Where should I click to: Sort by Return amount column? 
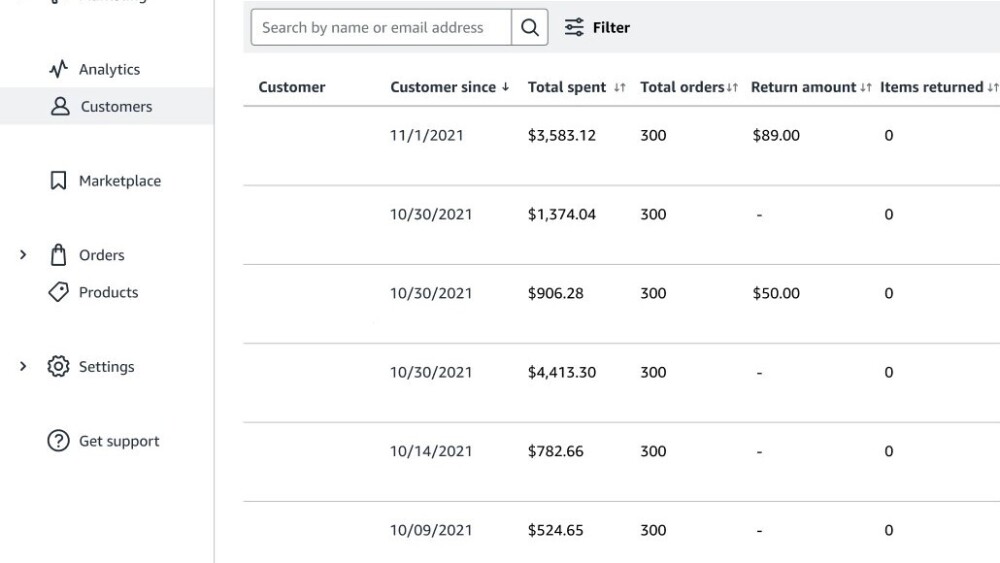point(811,87)
